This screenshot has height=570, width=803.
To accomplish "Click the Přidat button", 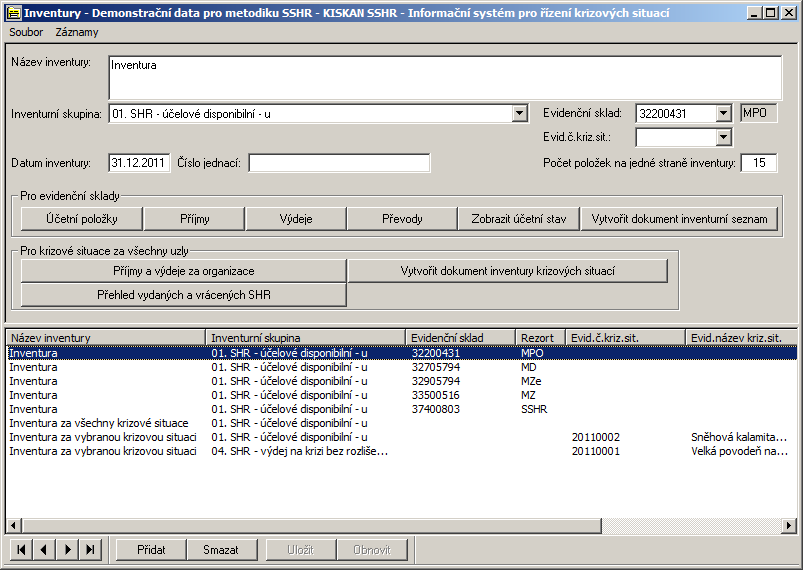I will tap(151, 550).
